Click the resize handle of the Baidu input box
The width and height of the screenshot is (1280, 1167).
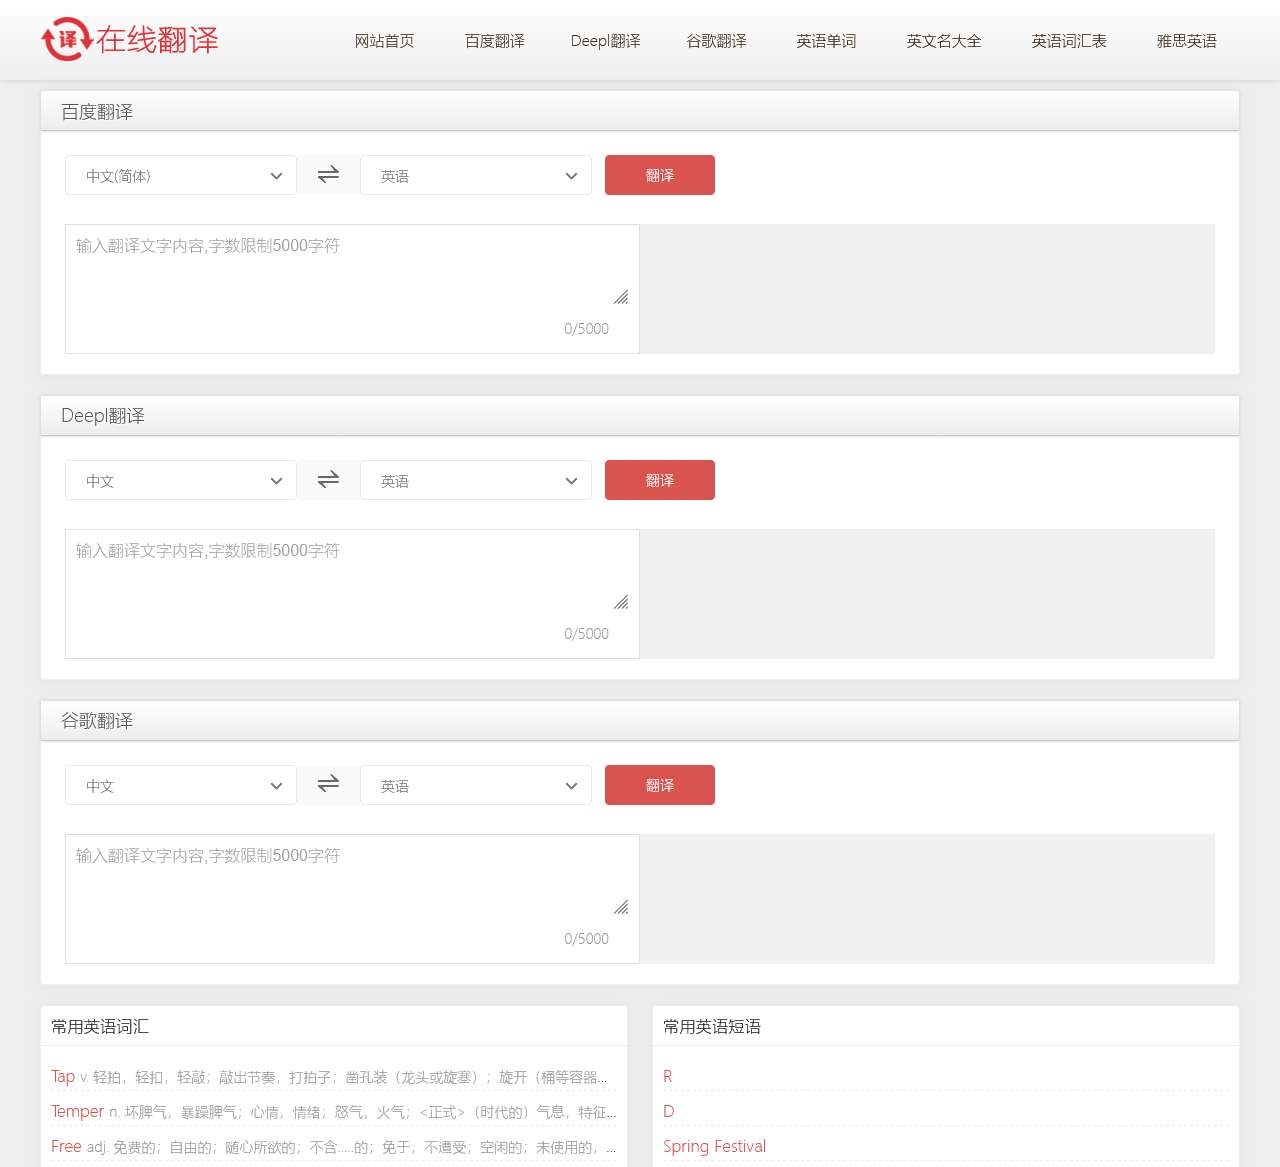pyautogui.click(x=621, y=296)
